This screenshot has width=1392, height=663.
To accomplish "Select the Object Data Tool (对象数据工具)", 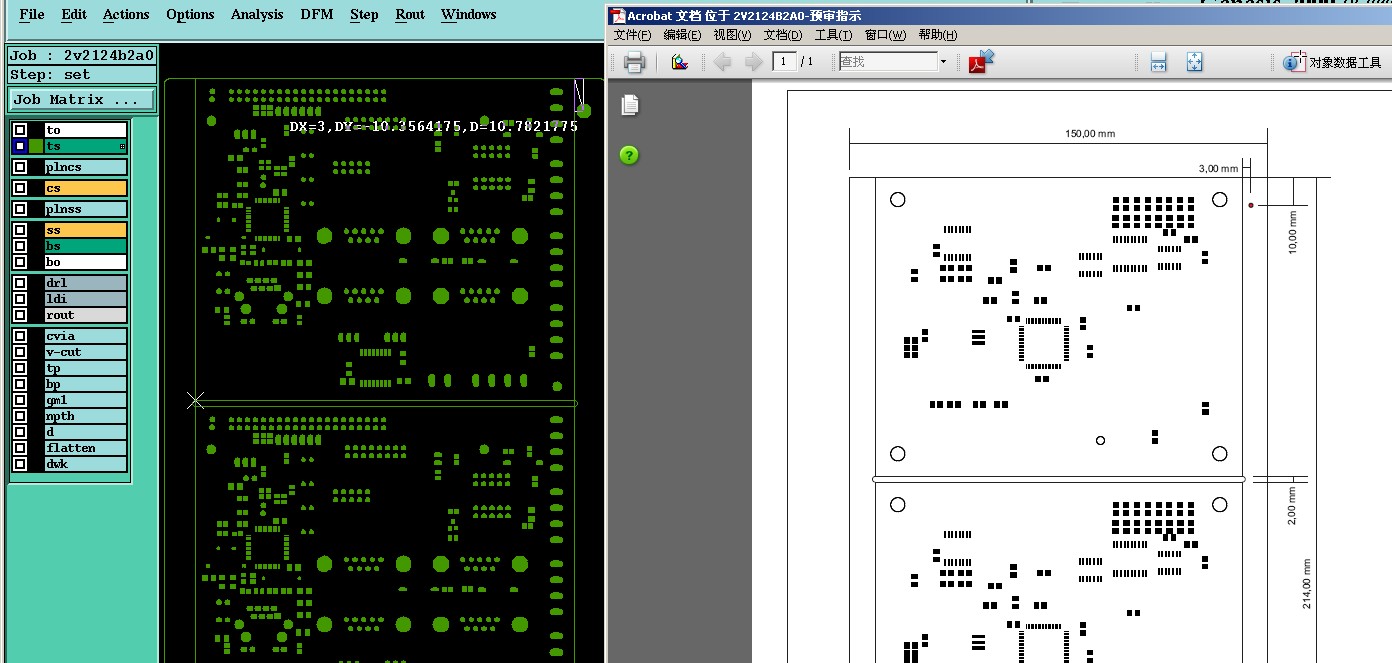I will pos(1333,62).
